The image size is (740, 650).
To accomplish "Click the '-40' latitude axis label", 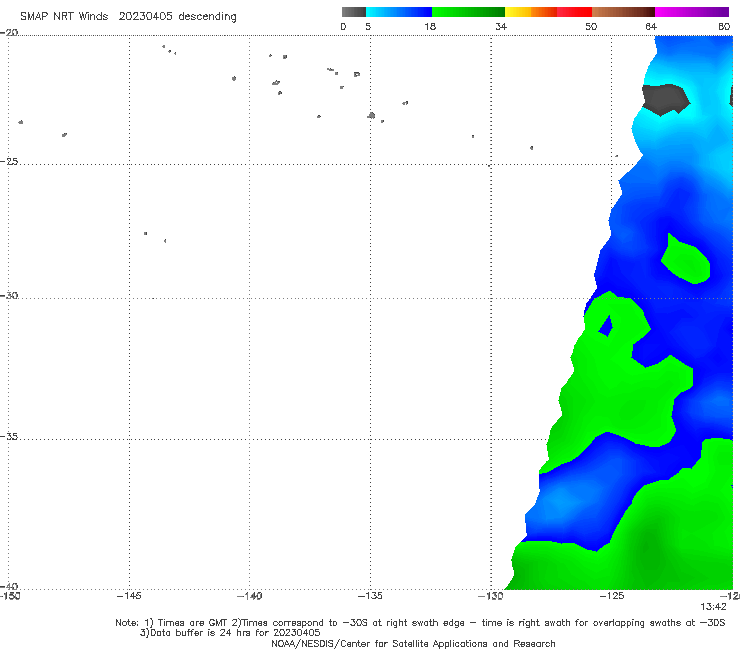I will coord(9,586).
